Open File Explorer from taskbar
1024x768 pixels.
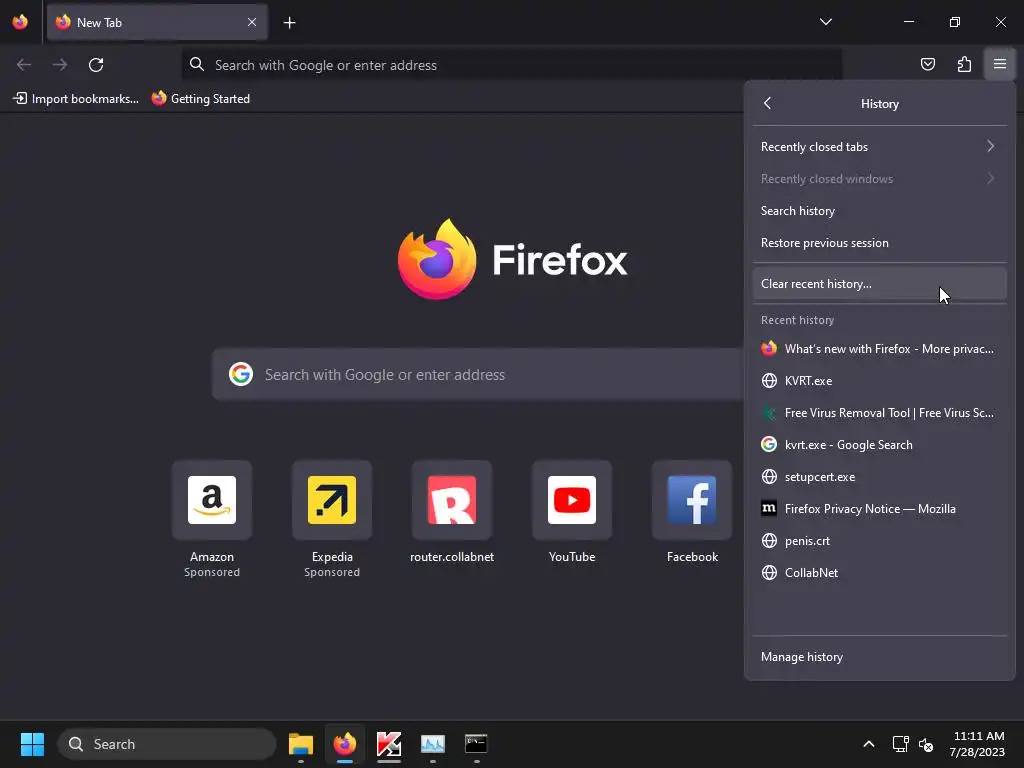pyautogui.click(x=301, y=744)
